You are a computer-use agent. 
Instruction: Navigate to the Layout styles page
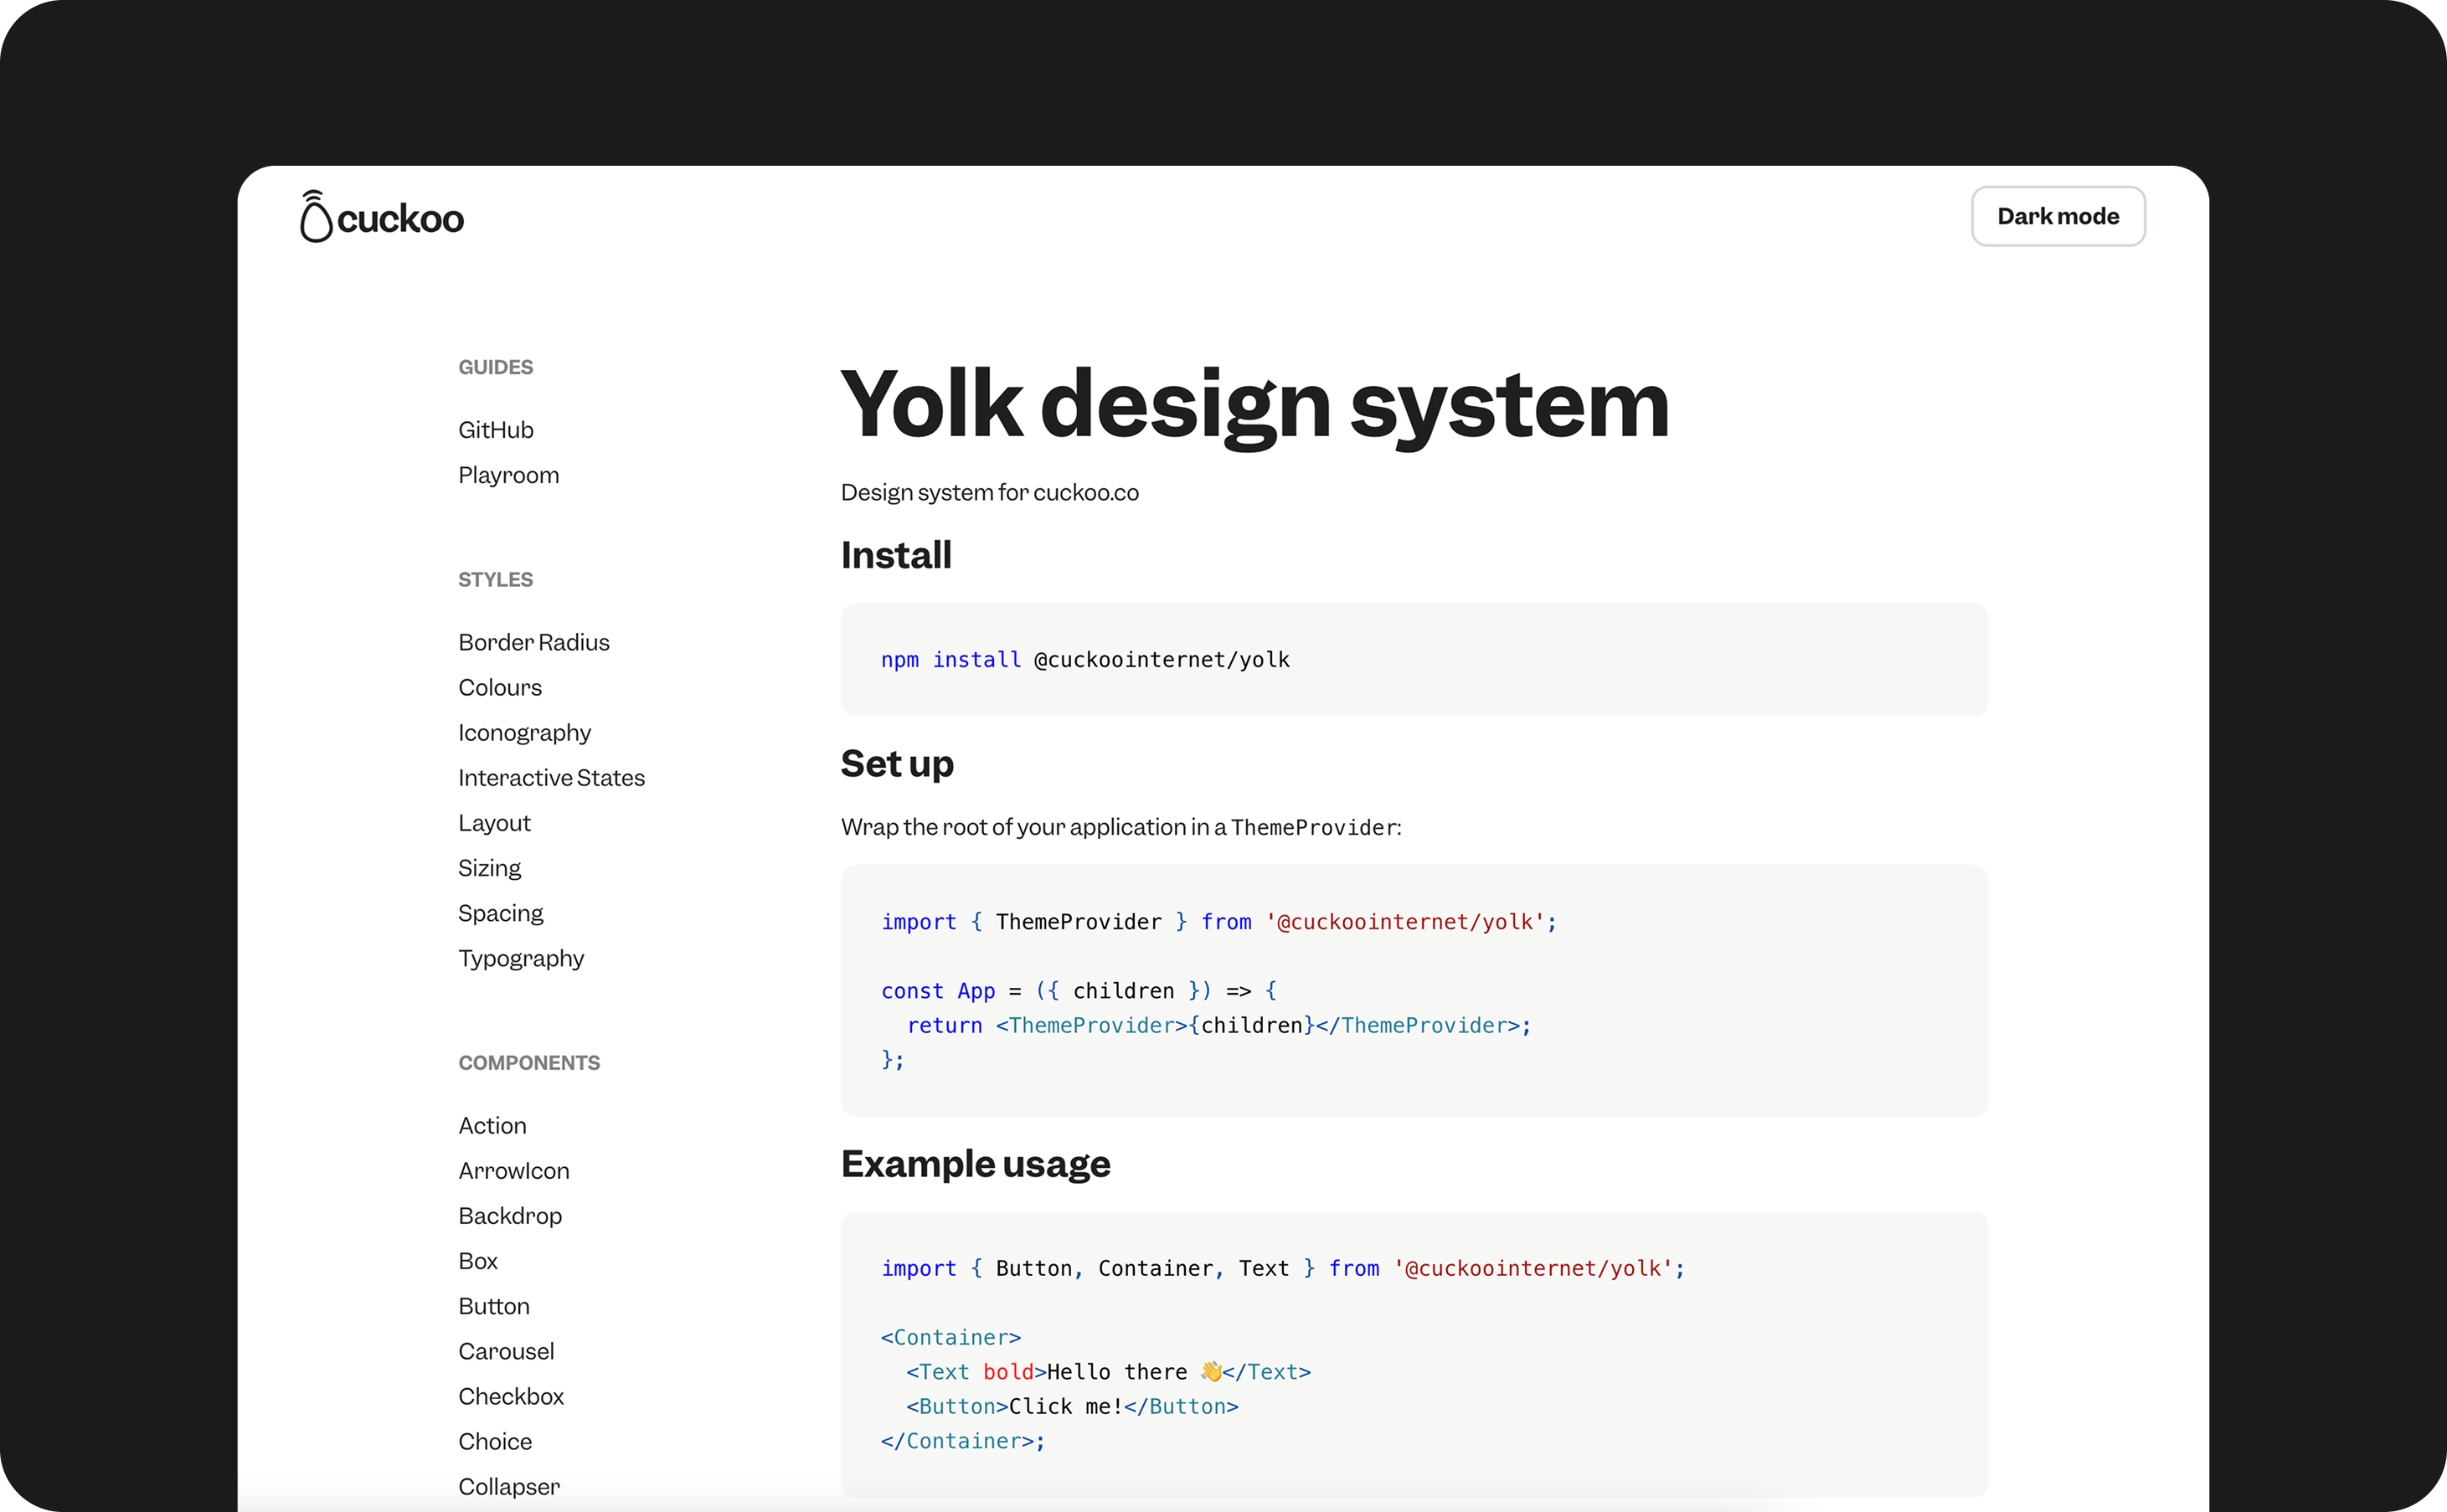pos(494,822)
